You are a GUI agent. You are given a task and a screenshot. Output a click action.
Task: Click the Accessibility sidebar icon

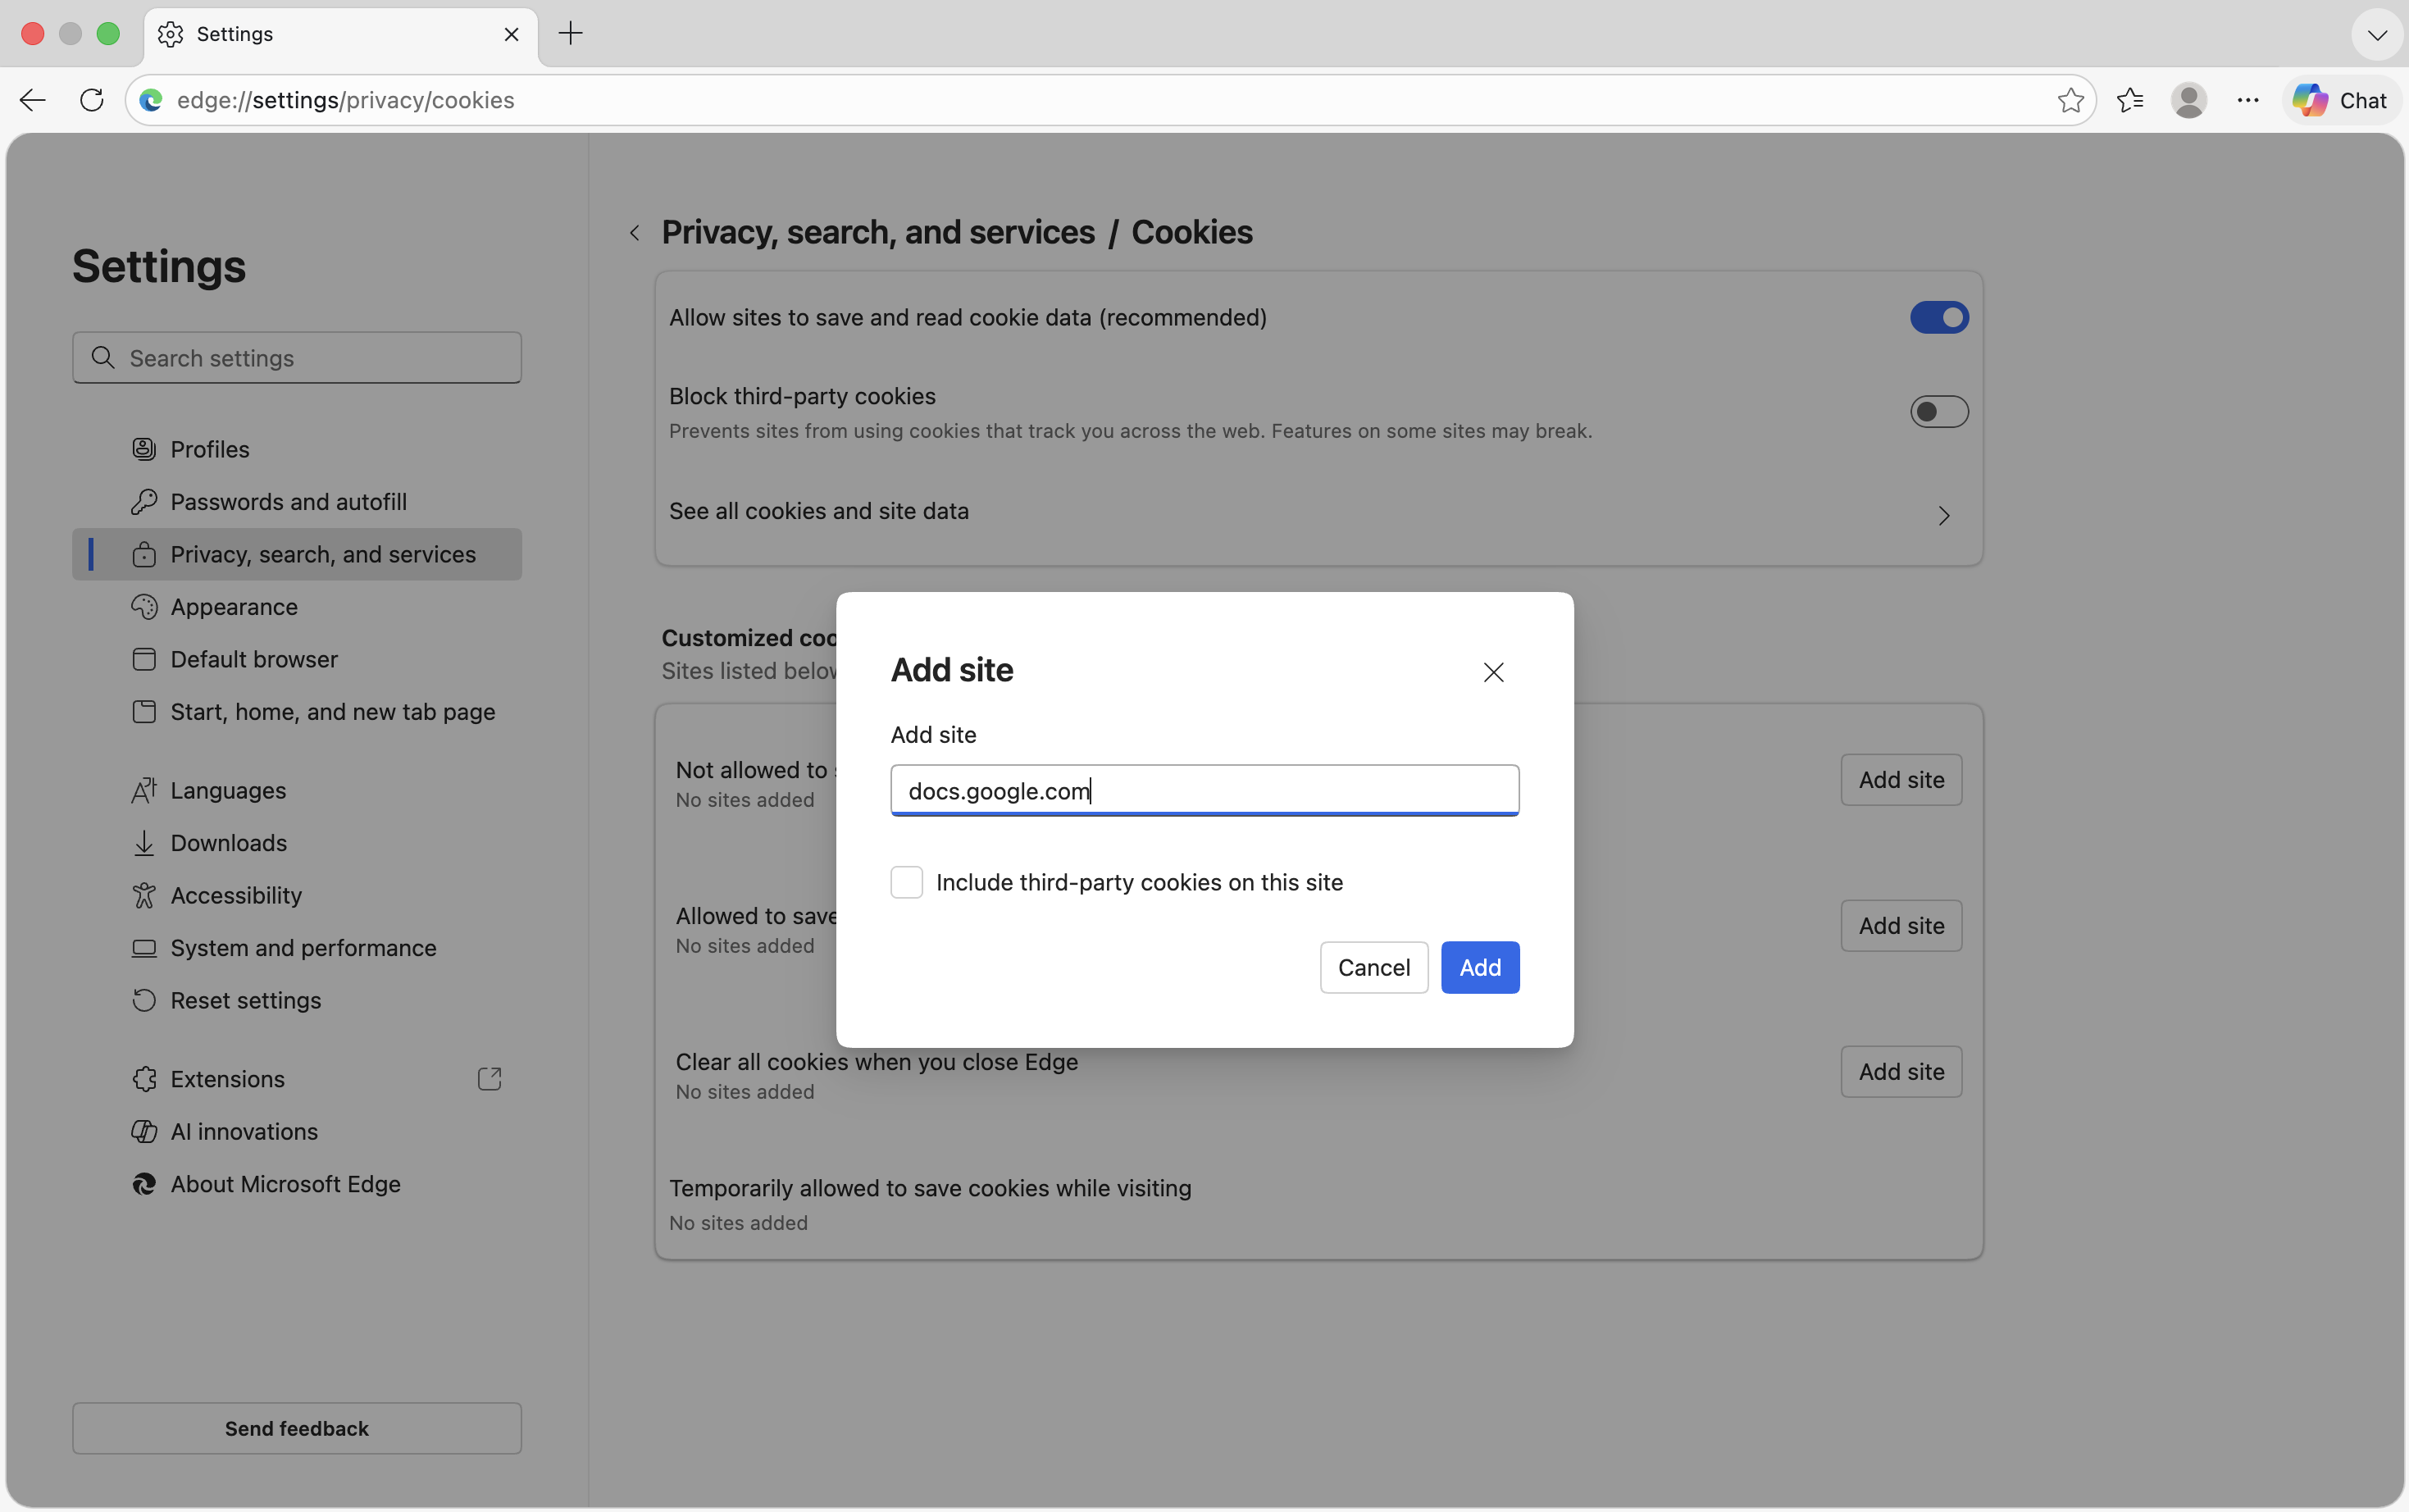(x=144, y=895)
